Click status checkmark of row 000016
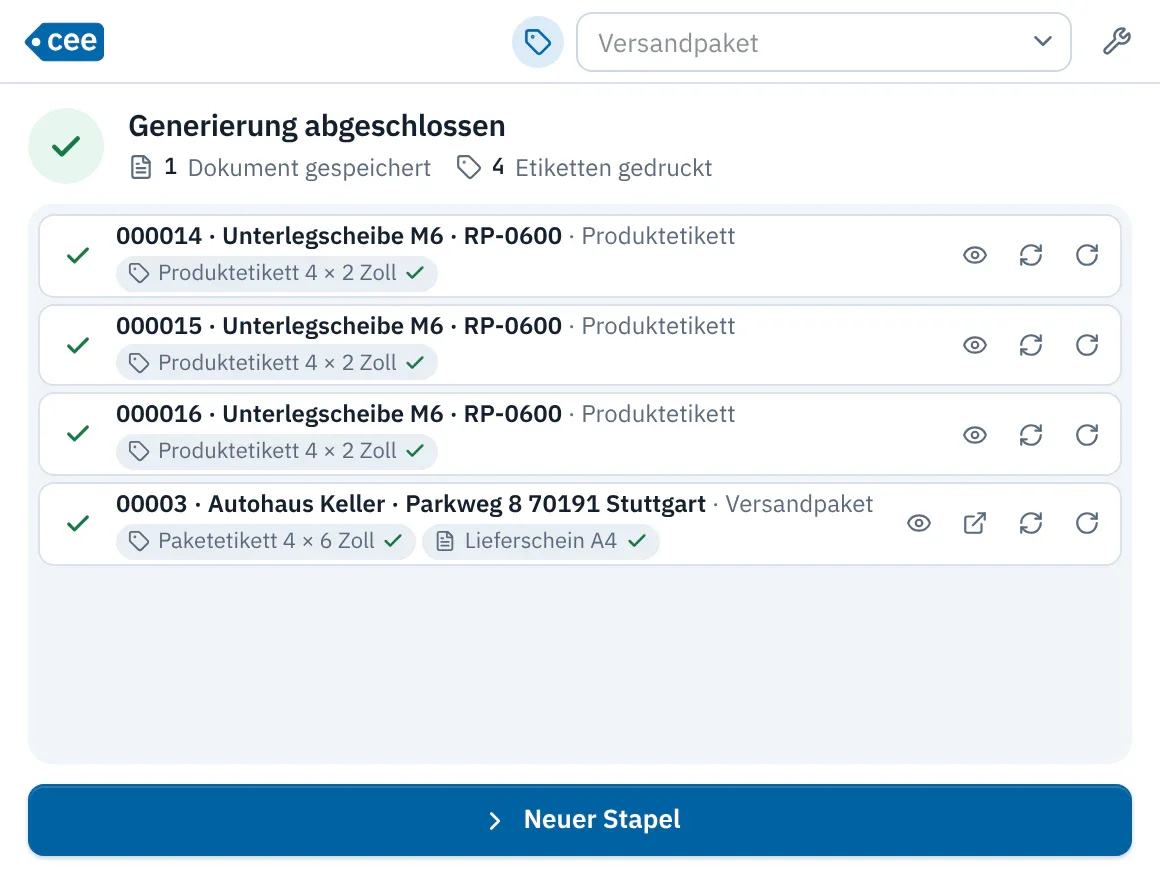Viewport: 1160px width, 880px height. click(78, 434)
